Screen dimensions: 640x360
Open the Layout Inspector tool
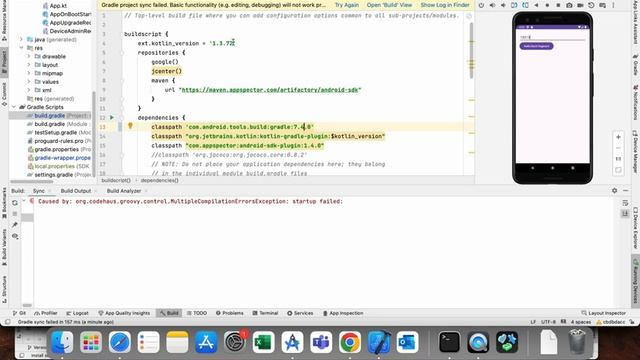click(x=603, y=313)
